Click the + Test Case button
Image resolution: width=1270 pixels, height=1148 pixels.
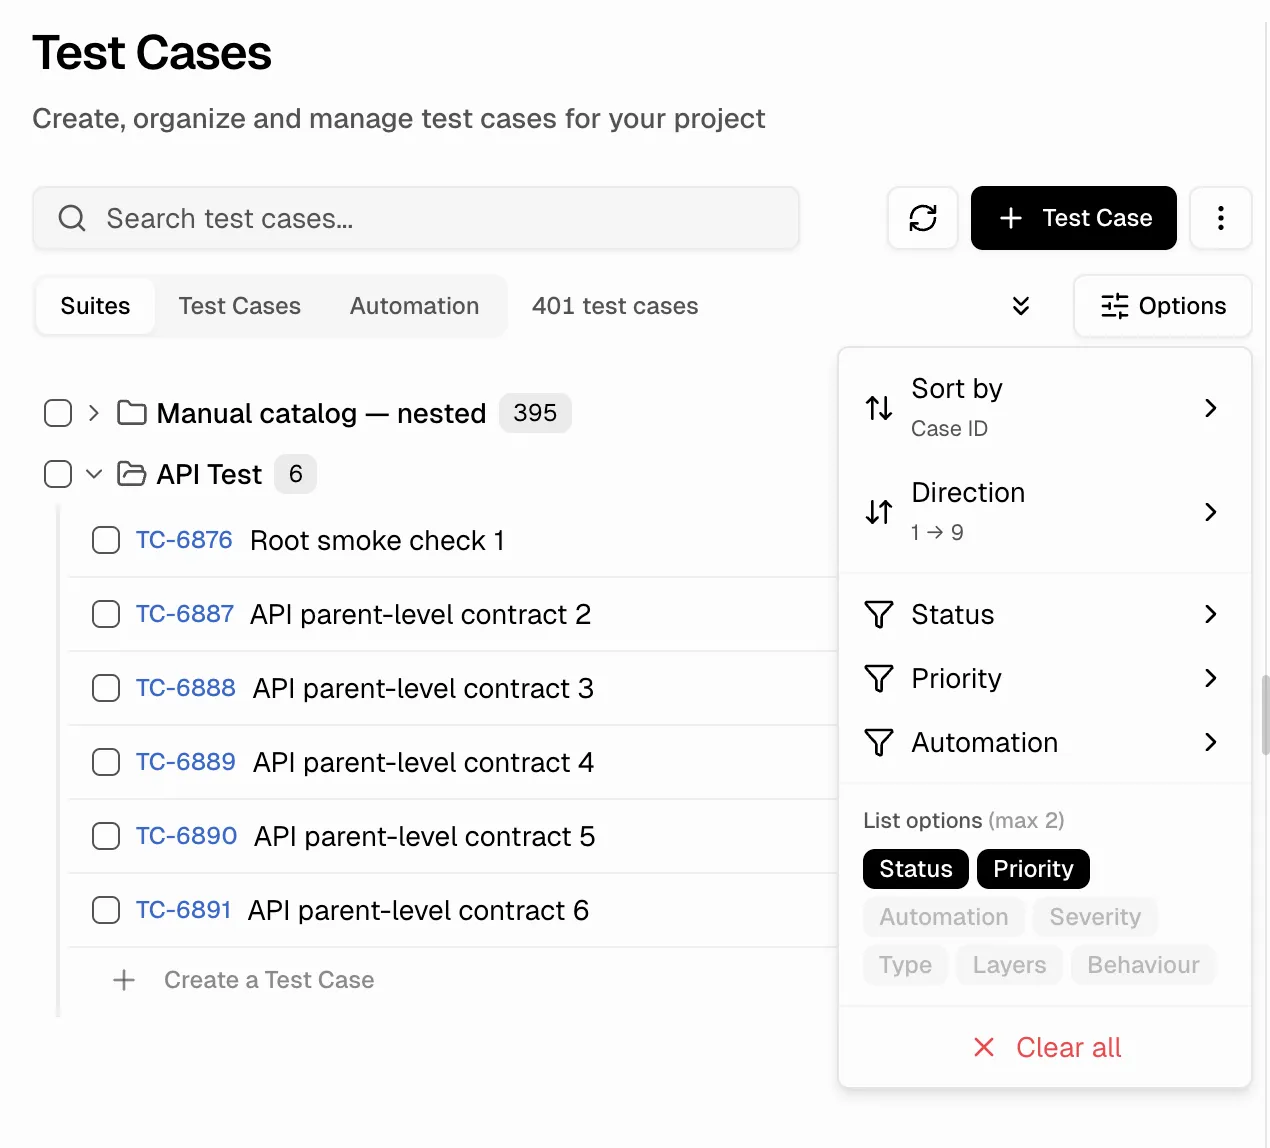point(1073,218)
